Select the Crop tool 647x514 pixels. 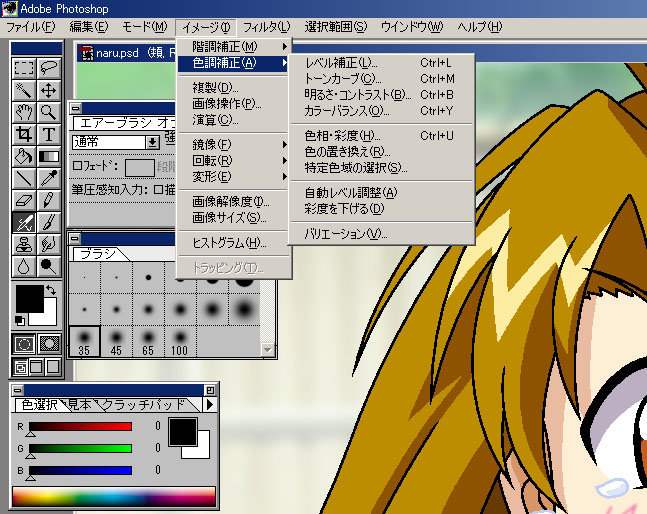(x=24, y=134)
